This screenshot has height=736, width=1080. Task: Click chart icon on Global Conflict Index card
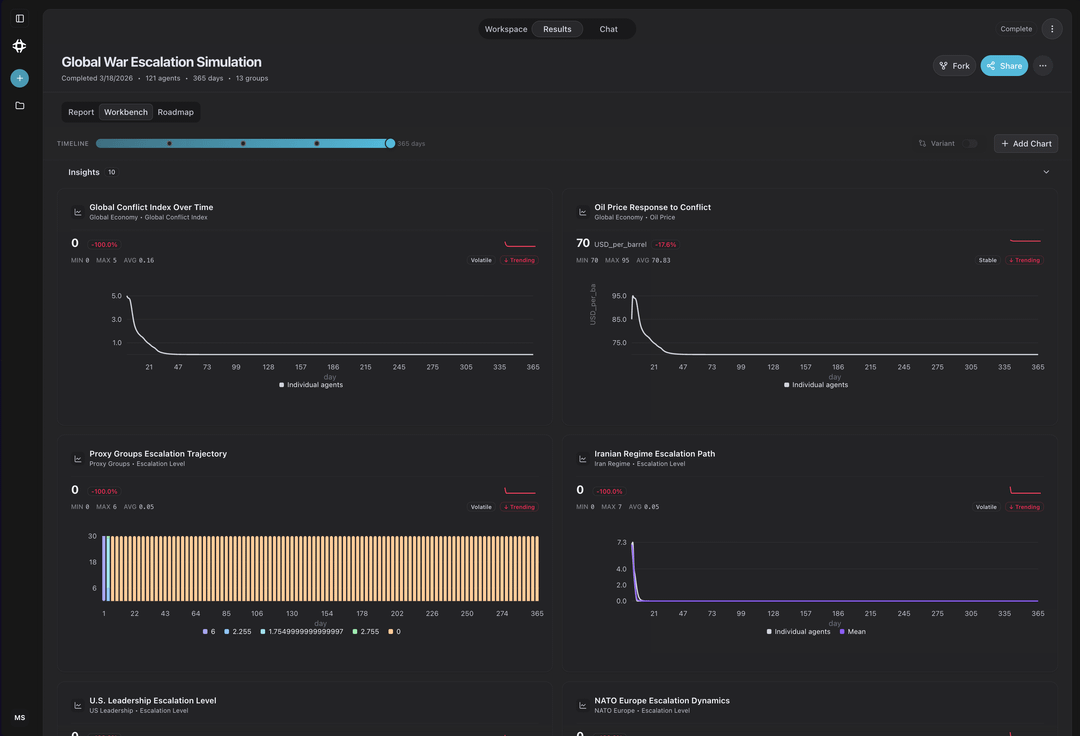[78, 212]
